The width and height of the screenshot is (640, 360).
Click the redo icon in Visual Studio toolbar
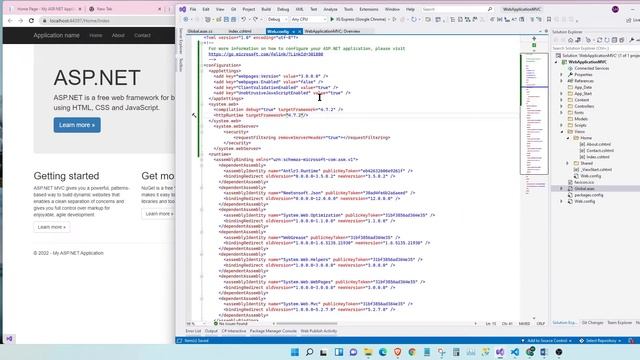pos(256,19)
